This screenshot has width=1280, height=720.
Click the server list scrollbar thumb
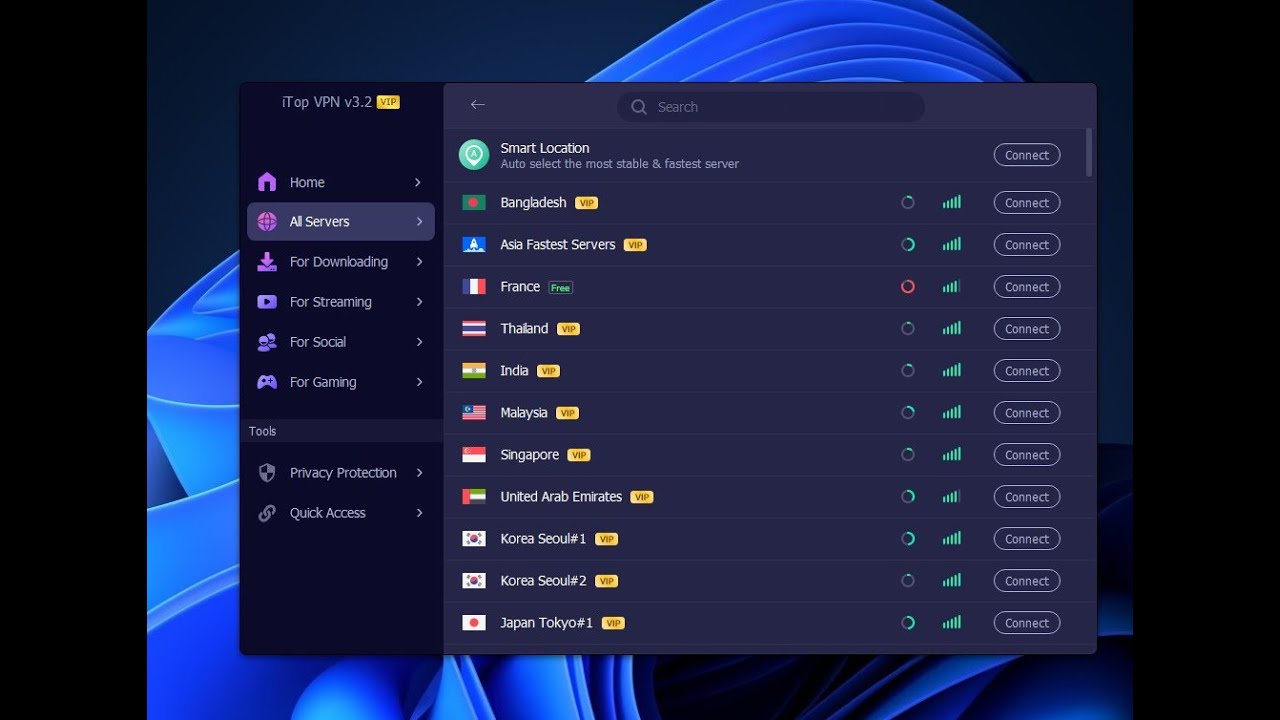coord(1089,153)
